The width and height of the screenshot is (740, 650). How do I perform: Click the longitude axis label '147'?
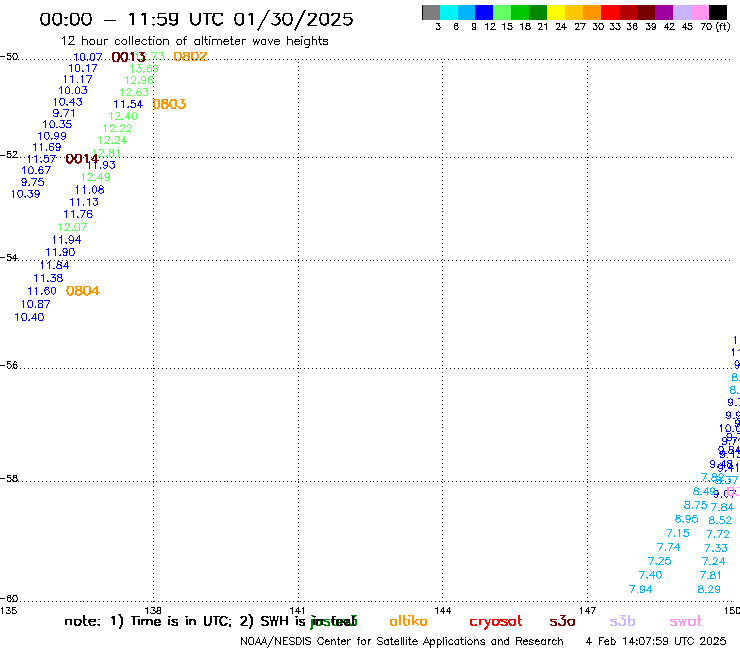coord(588,611)
